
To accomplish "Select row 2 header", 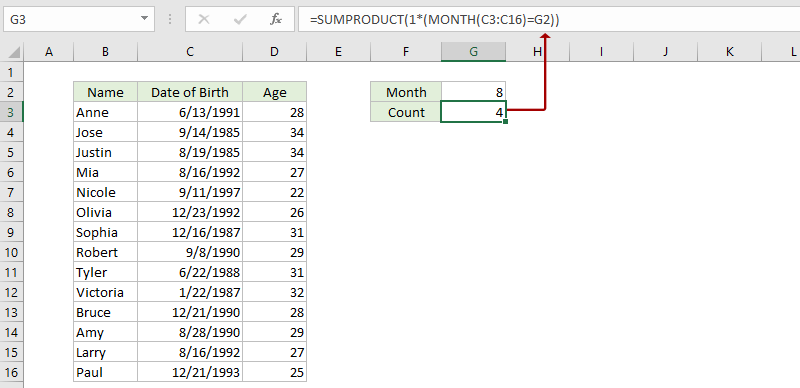I will pos(11,92).
